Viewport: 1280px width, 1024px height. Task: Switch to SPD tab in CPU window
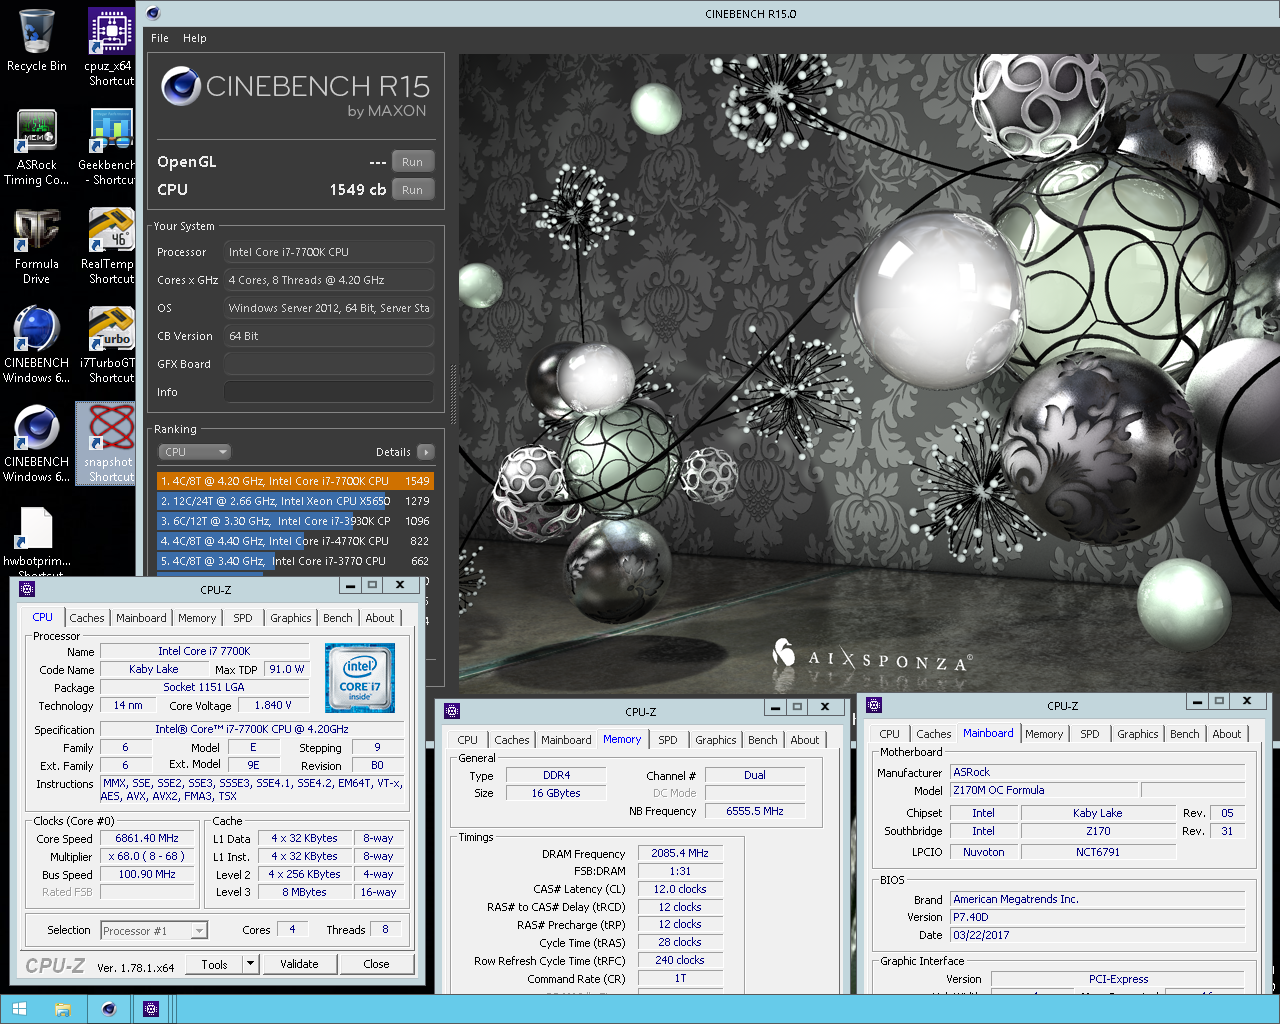[243, 618]
